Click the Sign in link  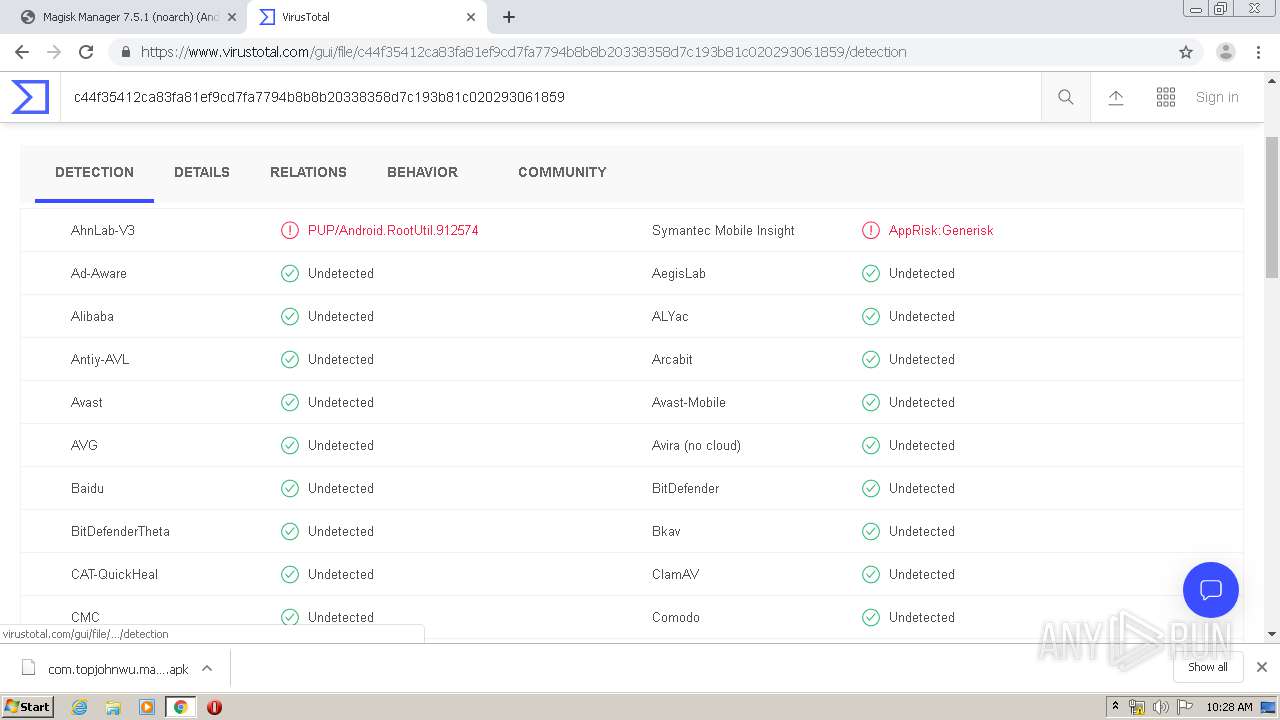point(1217,97)
